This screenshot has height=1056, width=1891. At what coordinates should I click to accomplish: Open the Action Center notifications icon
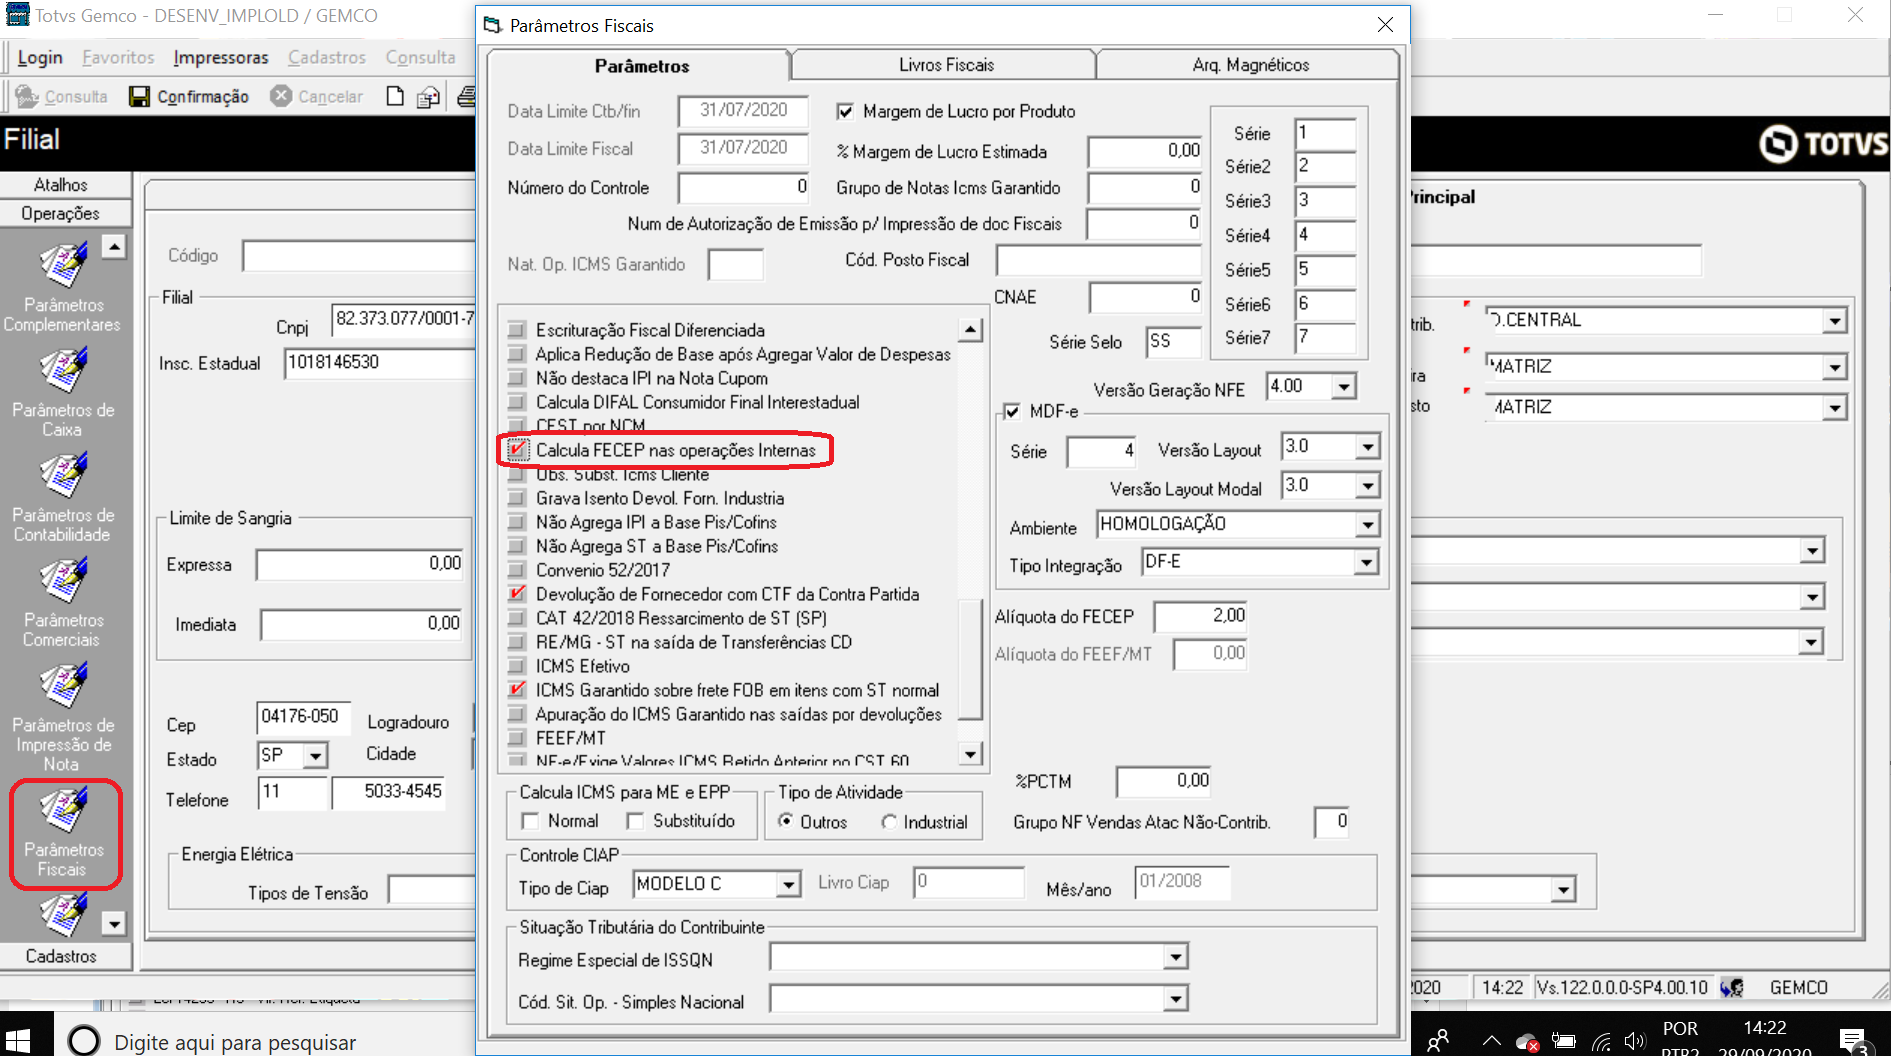[x=1853, y=1042]
